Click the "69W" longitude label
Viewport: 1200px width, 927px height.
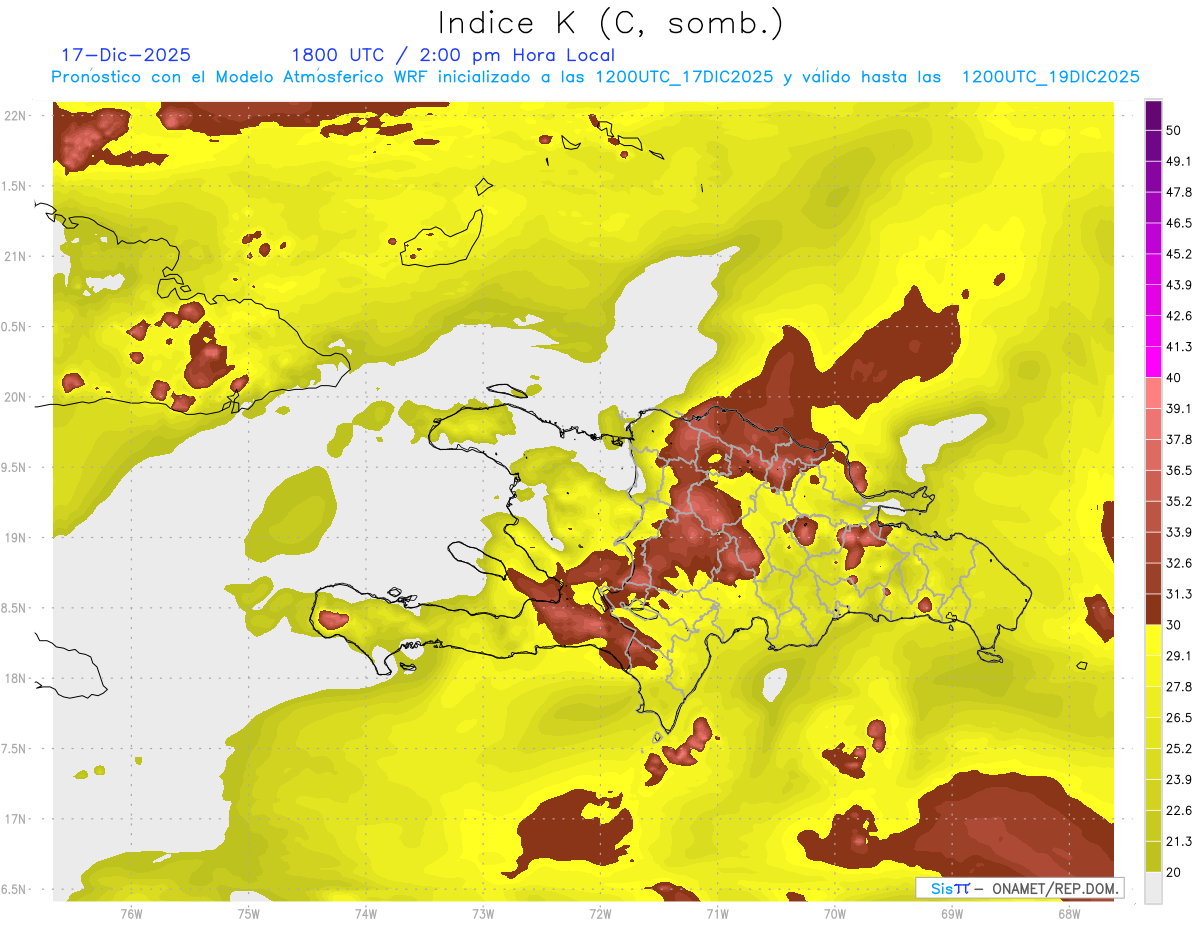[951, 913]
